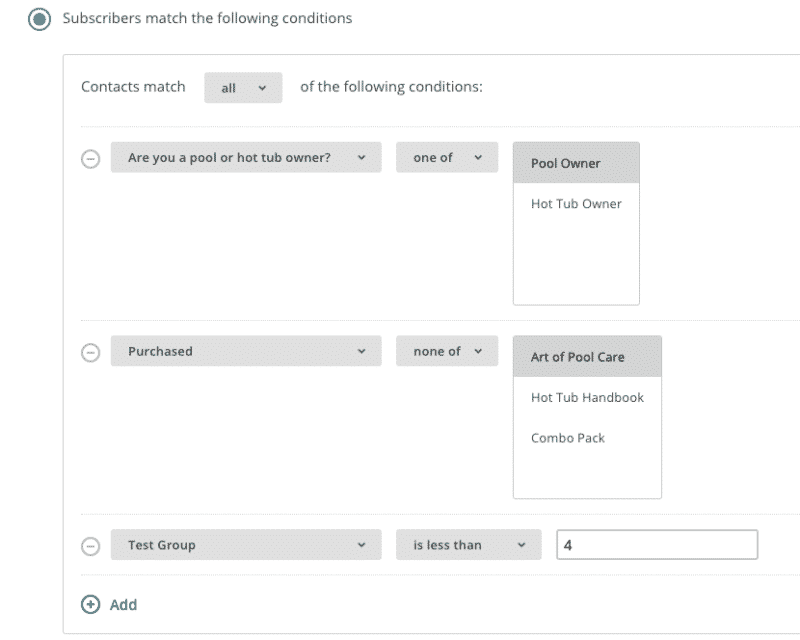This screenshot has width=800, height=640.
Task: Remove the pool or hot tub owner condition
Action: [91, 157]
